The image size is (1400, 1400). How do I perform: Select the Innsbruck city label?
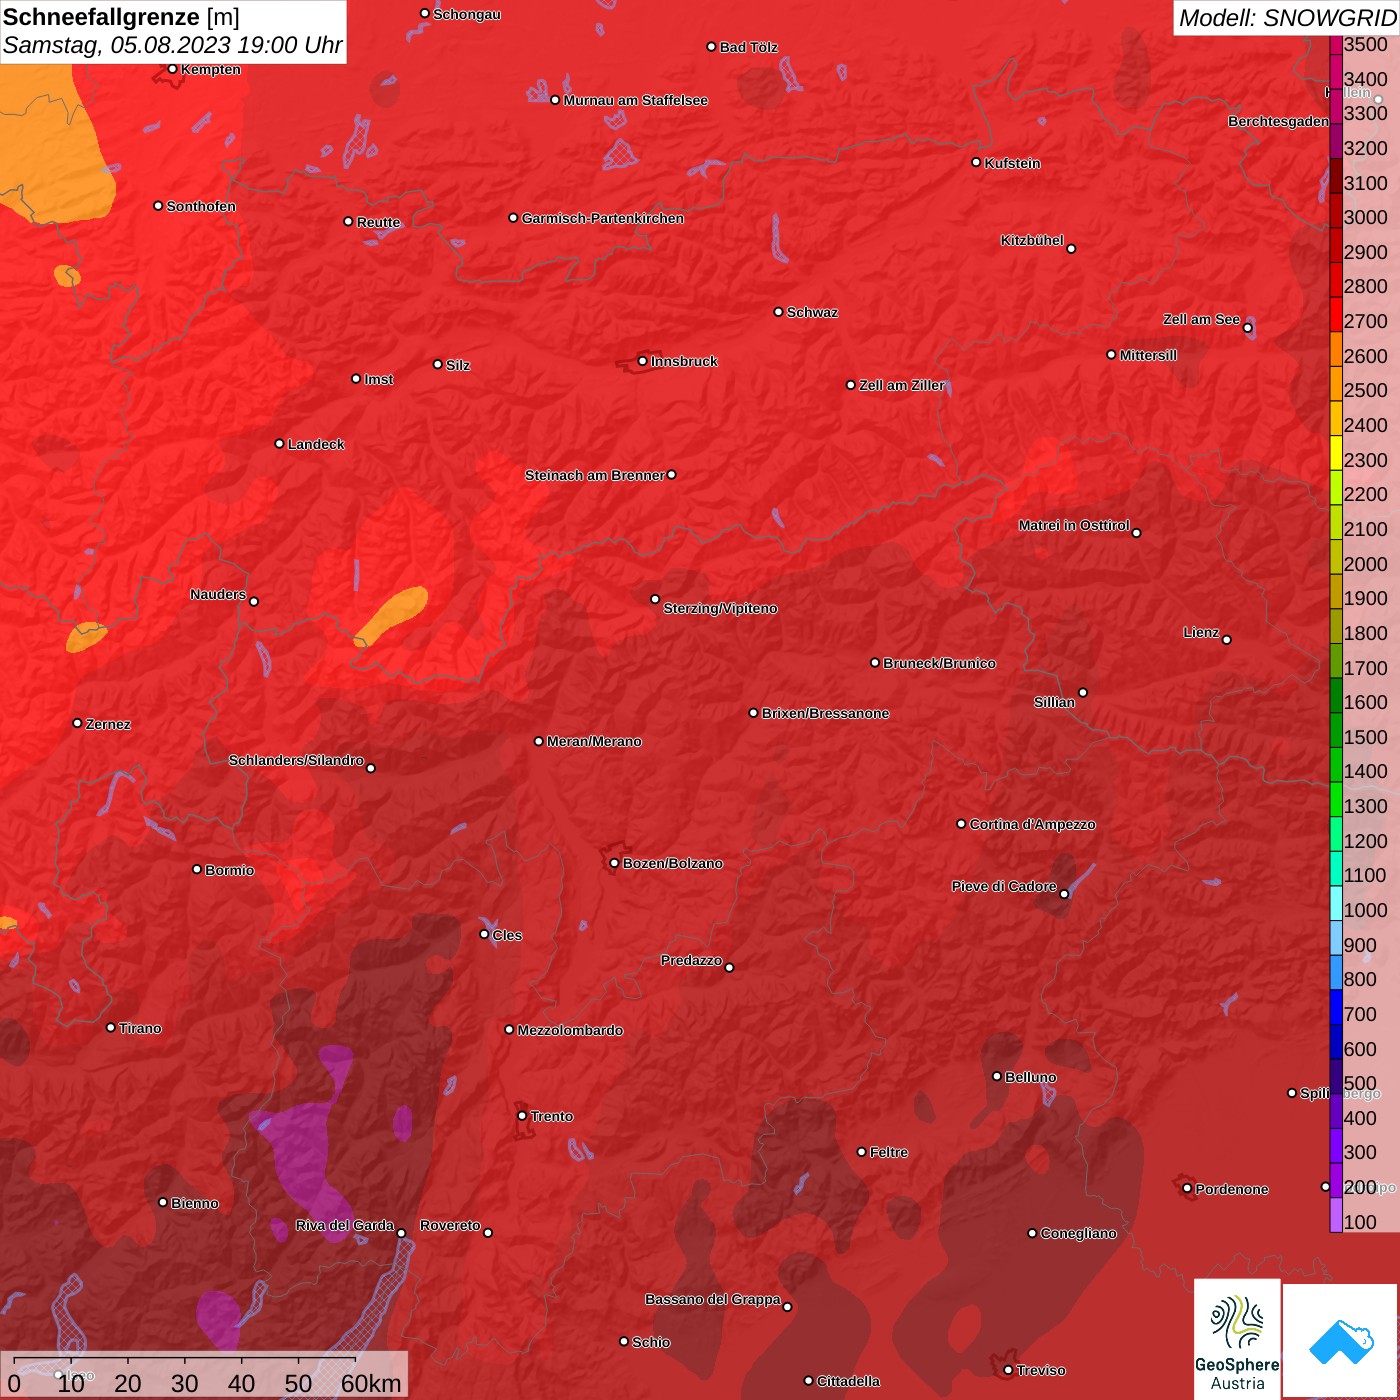click(x=684, y=361)
